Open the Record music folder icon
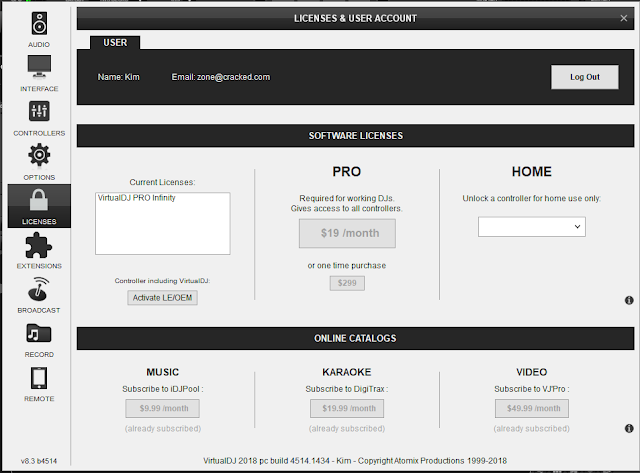Screen dimensions: 640x473 pyautogui.click(x=39, y=333)
